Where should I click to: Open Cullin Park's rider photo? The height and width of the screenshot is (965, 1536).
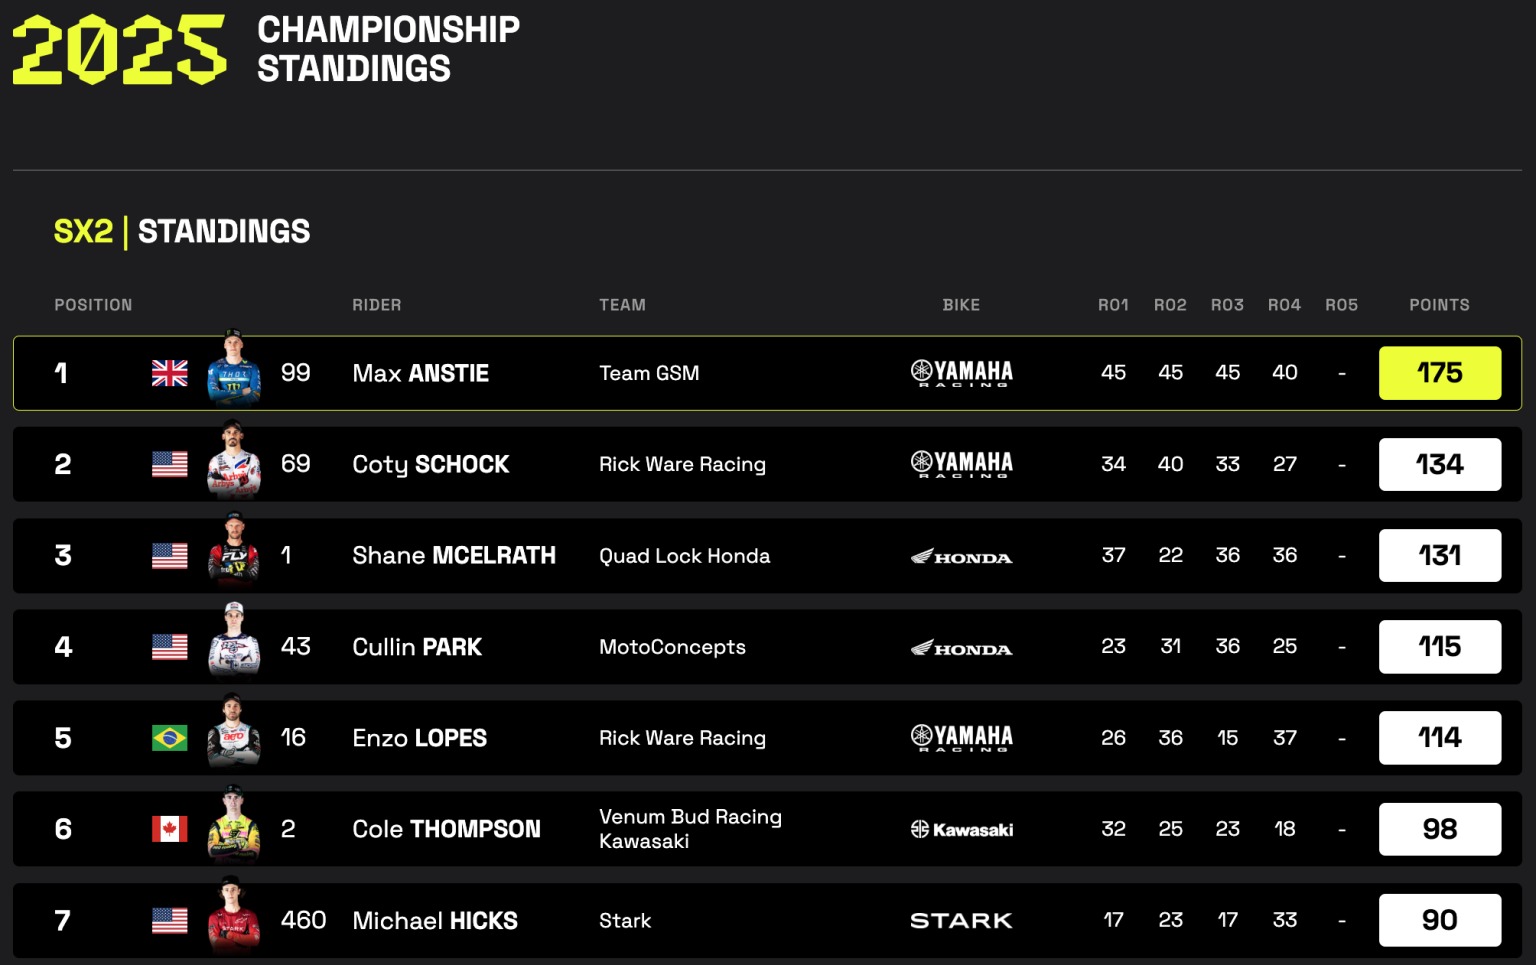point(233,641)
